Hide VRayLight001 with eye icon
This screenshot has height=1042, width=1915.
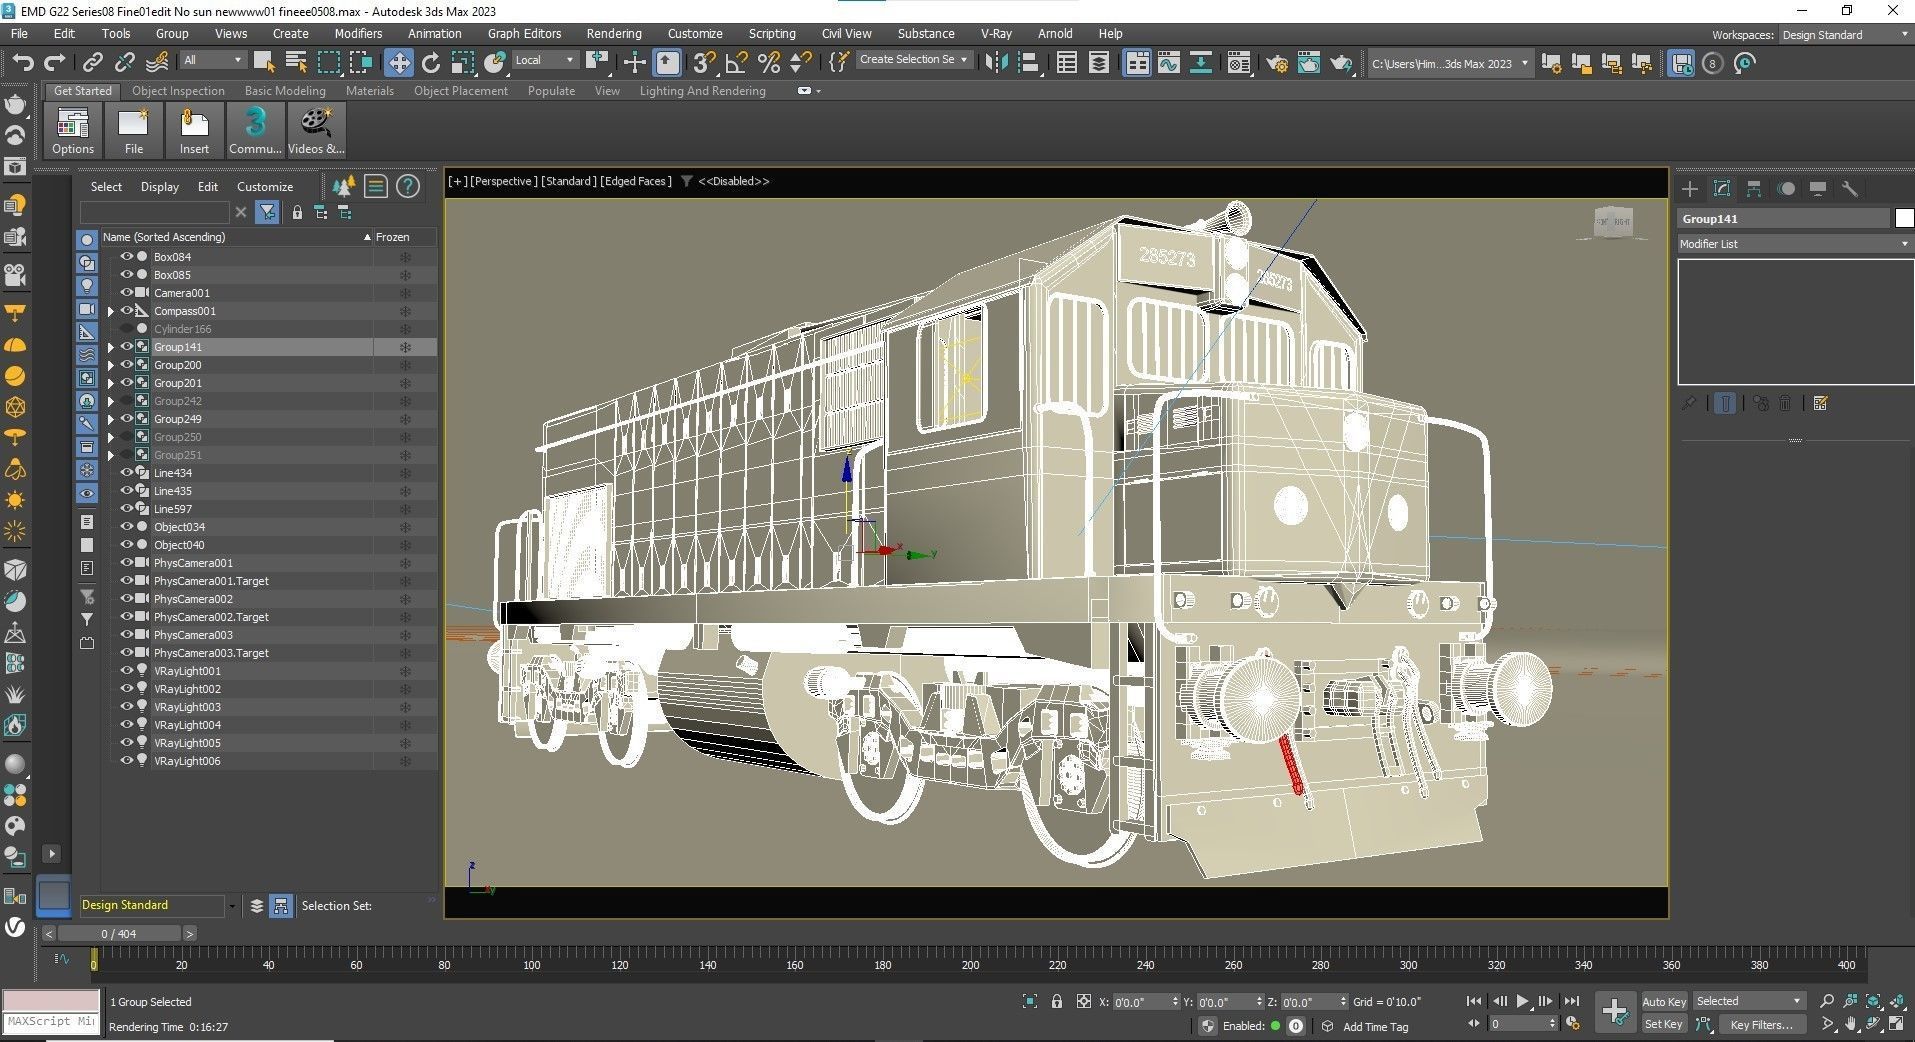(x=127, y=671)
